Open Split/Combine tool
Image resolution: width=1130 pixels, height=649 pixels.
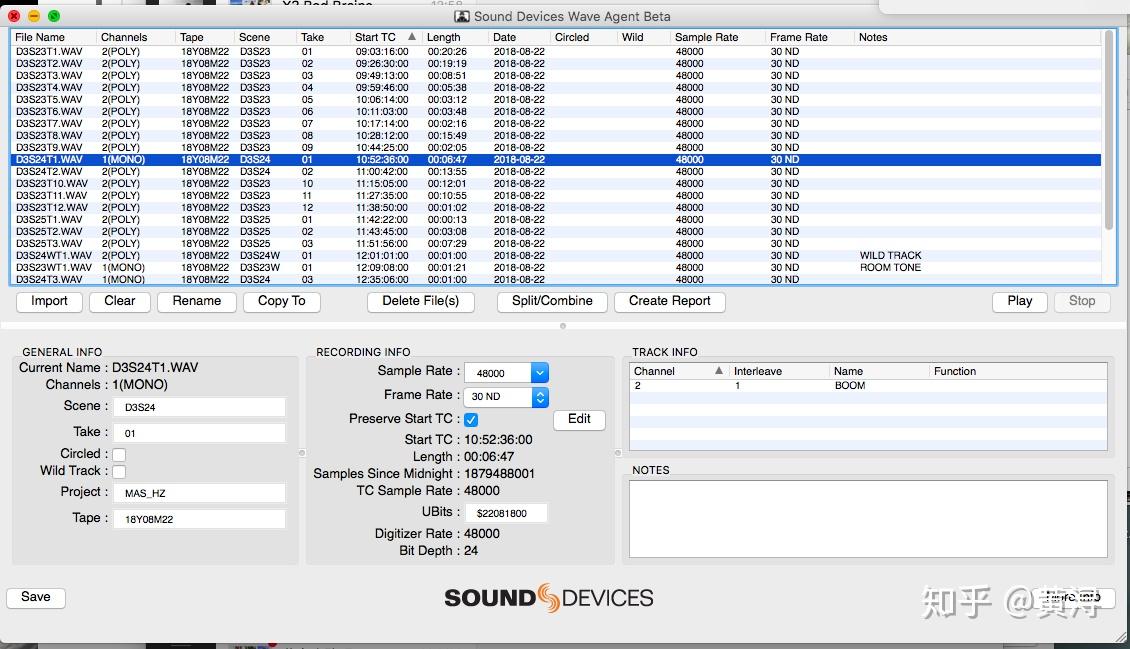(x=552, y=301)
